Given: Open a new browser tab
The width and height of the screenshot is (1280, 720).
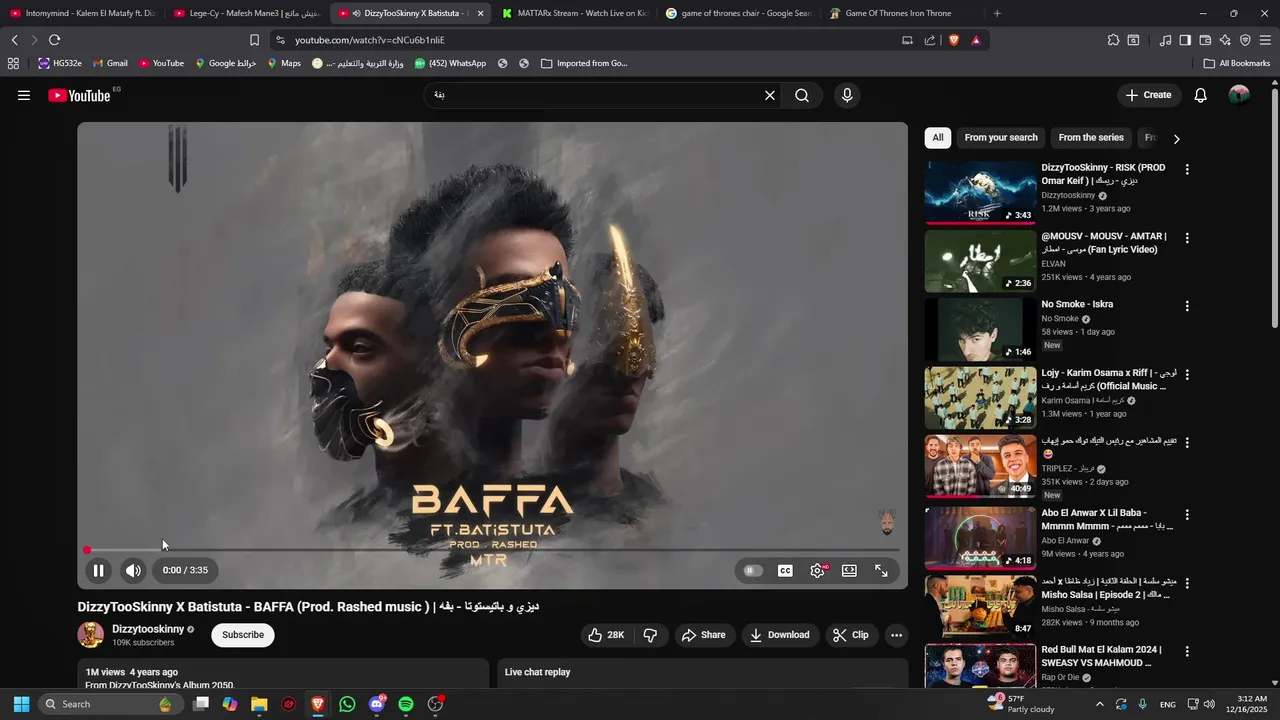Looking at the screenshot, I should point(997,13).
